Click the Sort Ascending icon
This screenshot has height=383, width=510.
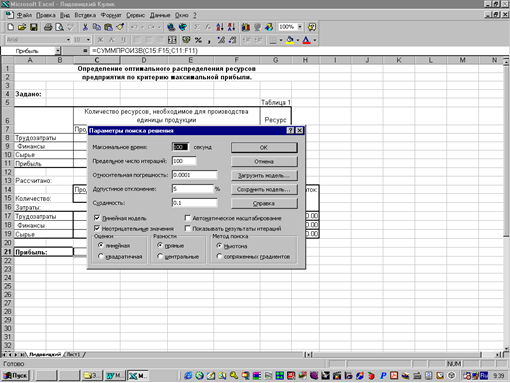point(220,27)
